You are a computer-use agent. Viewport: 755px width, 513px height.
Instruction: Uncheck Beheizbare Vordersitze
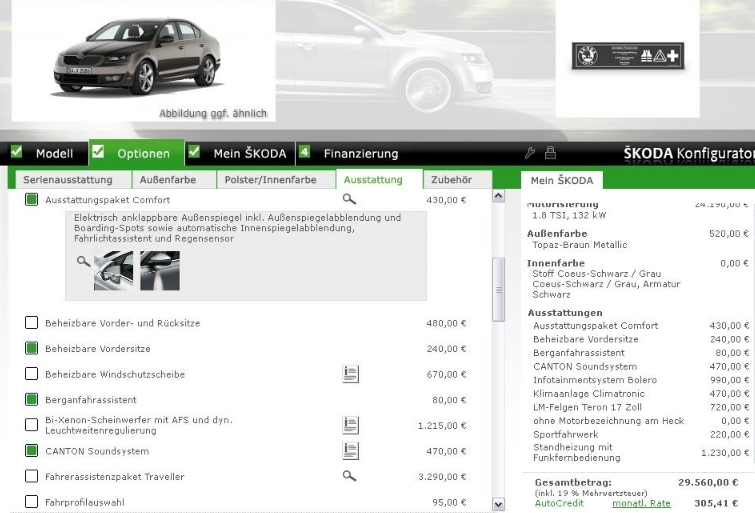pos(31,348)
